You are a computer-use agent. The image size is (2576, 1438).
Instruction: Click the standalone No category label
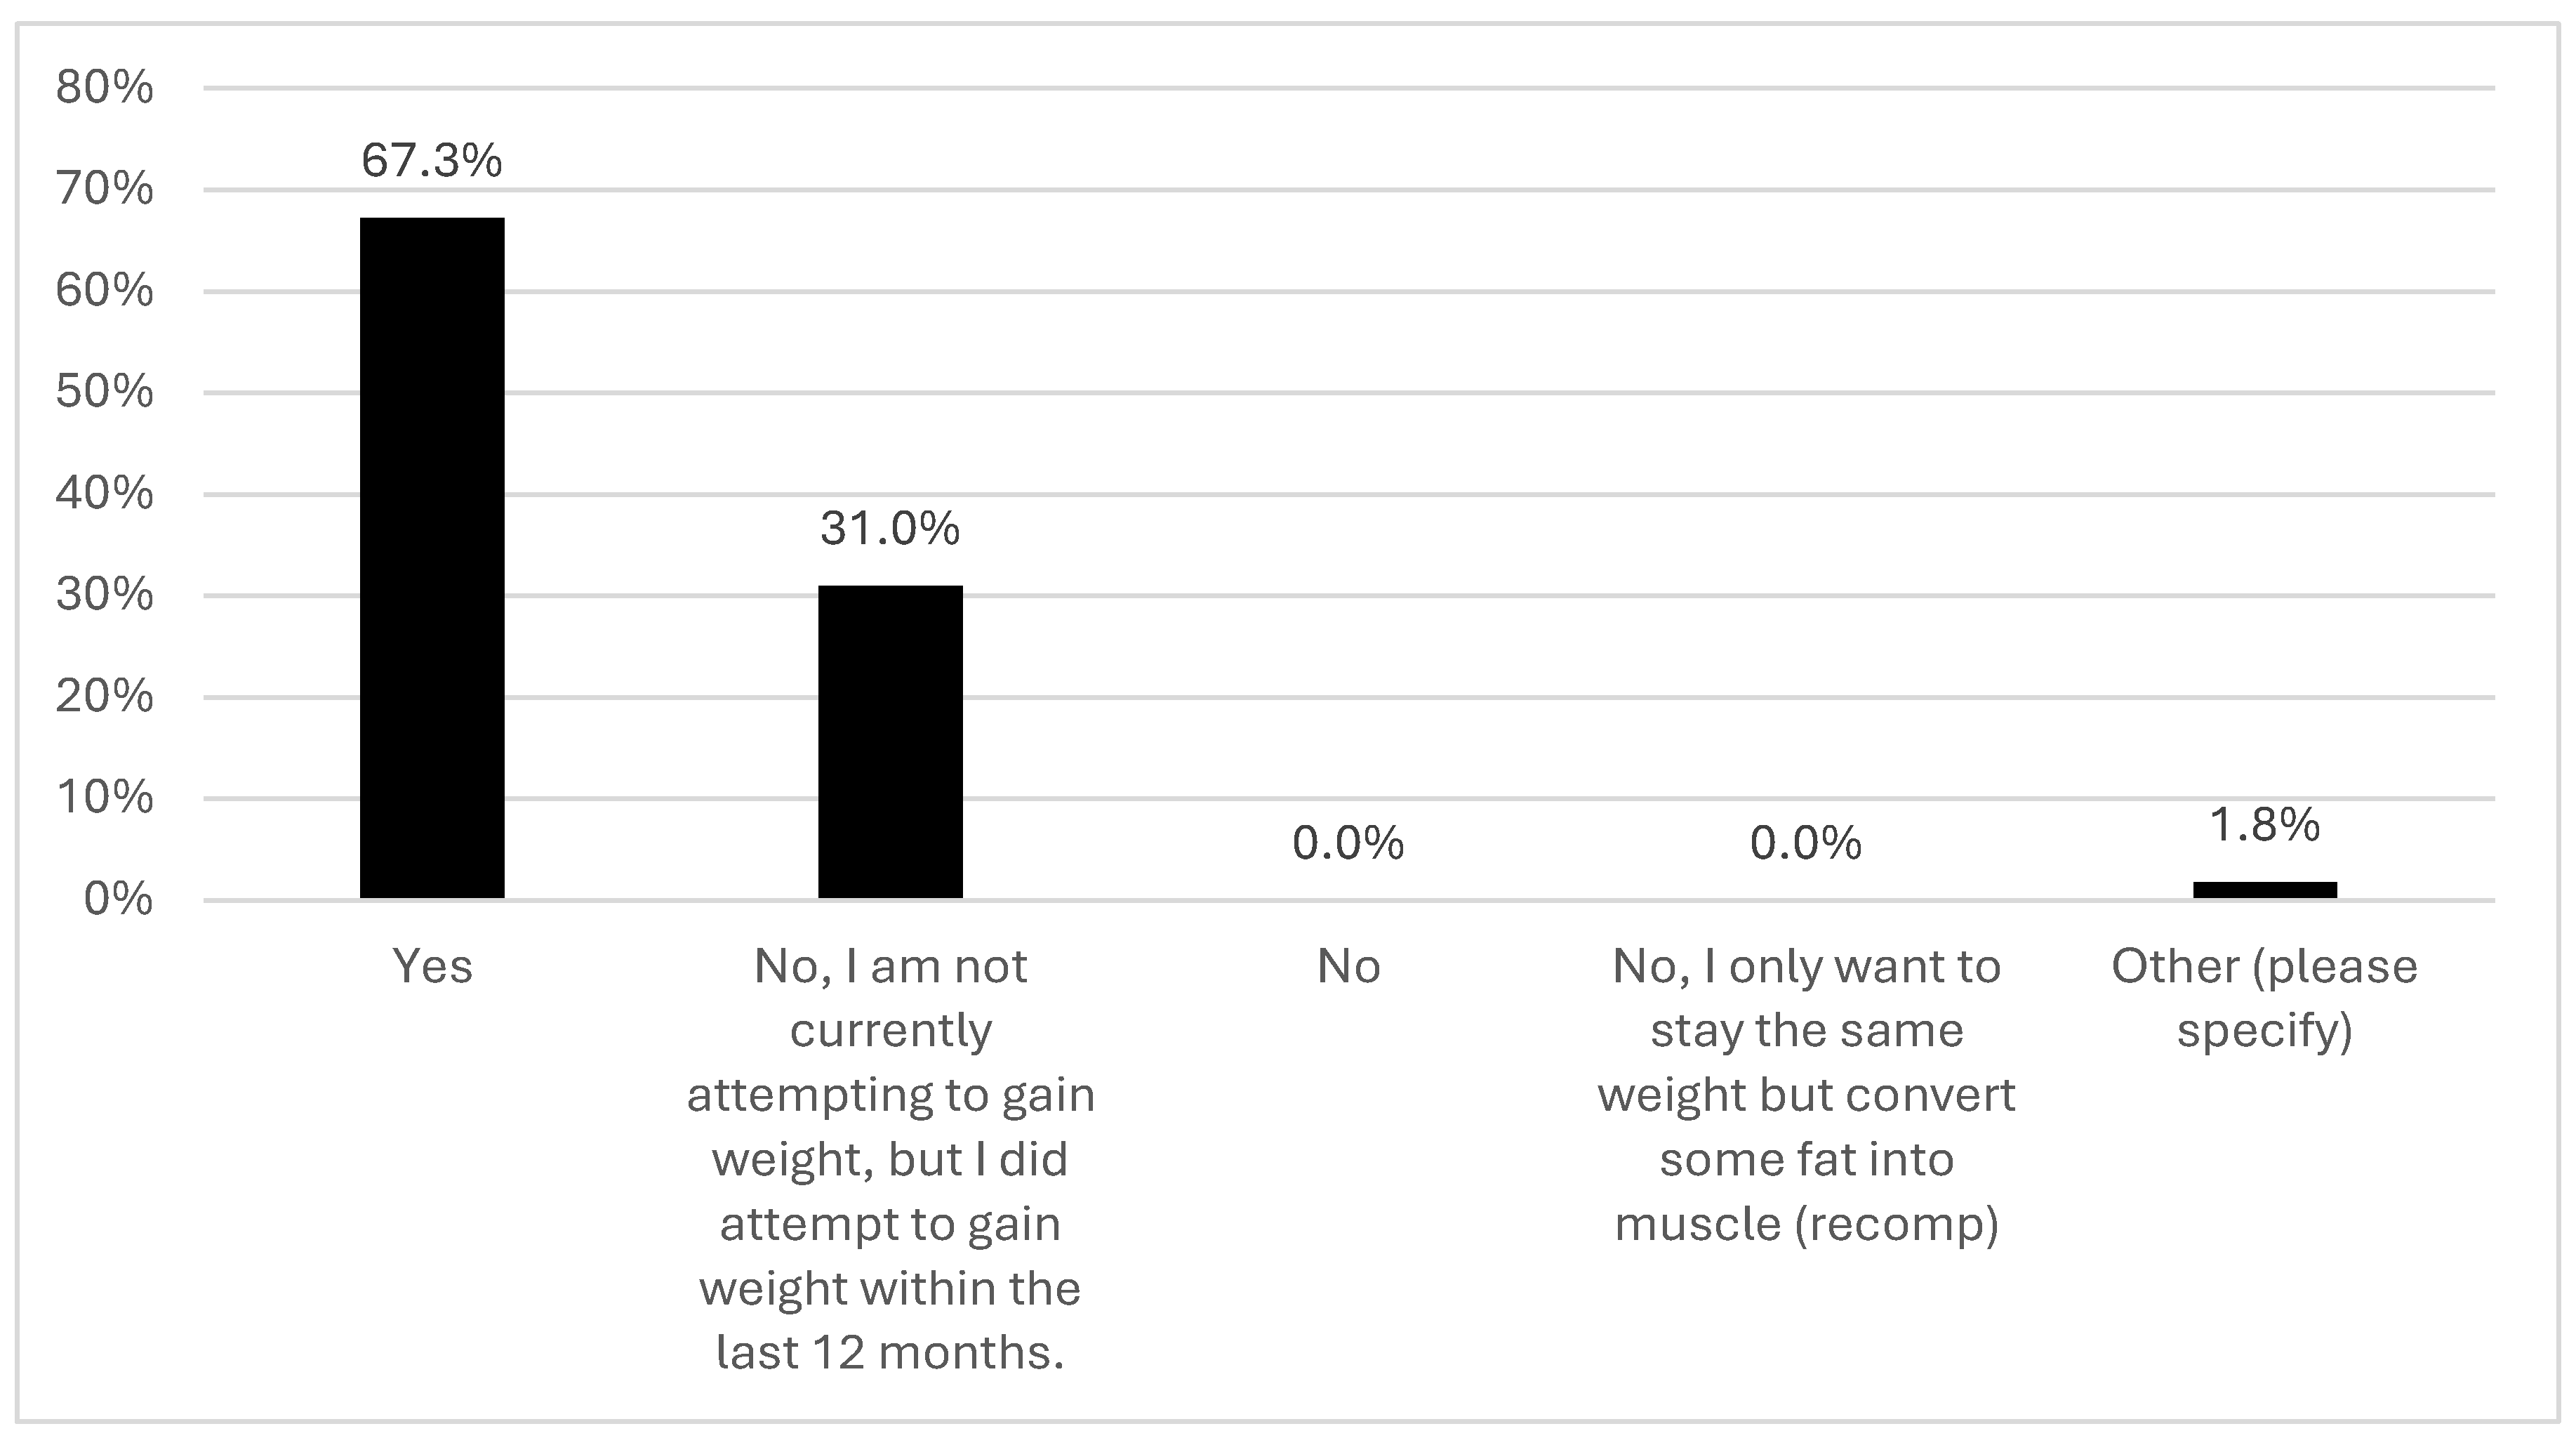pyautogui.click(x=1348, y=967)
